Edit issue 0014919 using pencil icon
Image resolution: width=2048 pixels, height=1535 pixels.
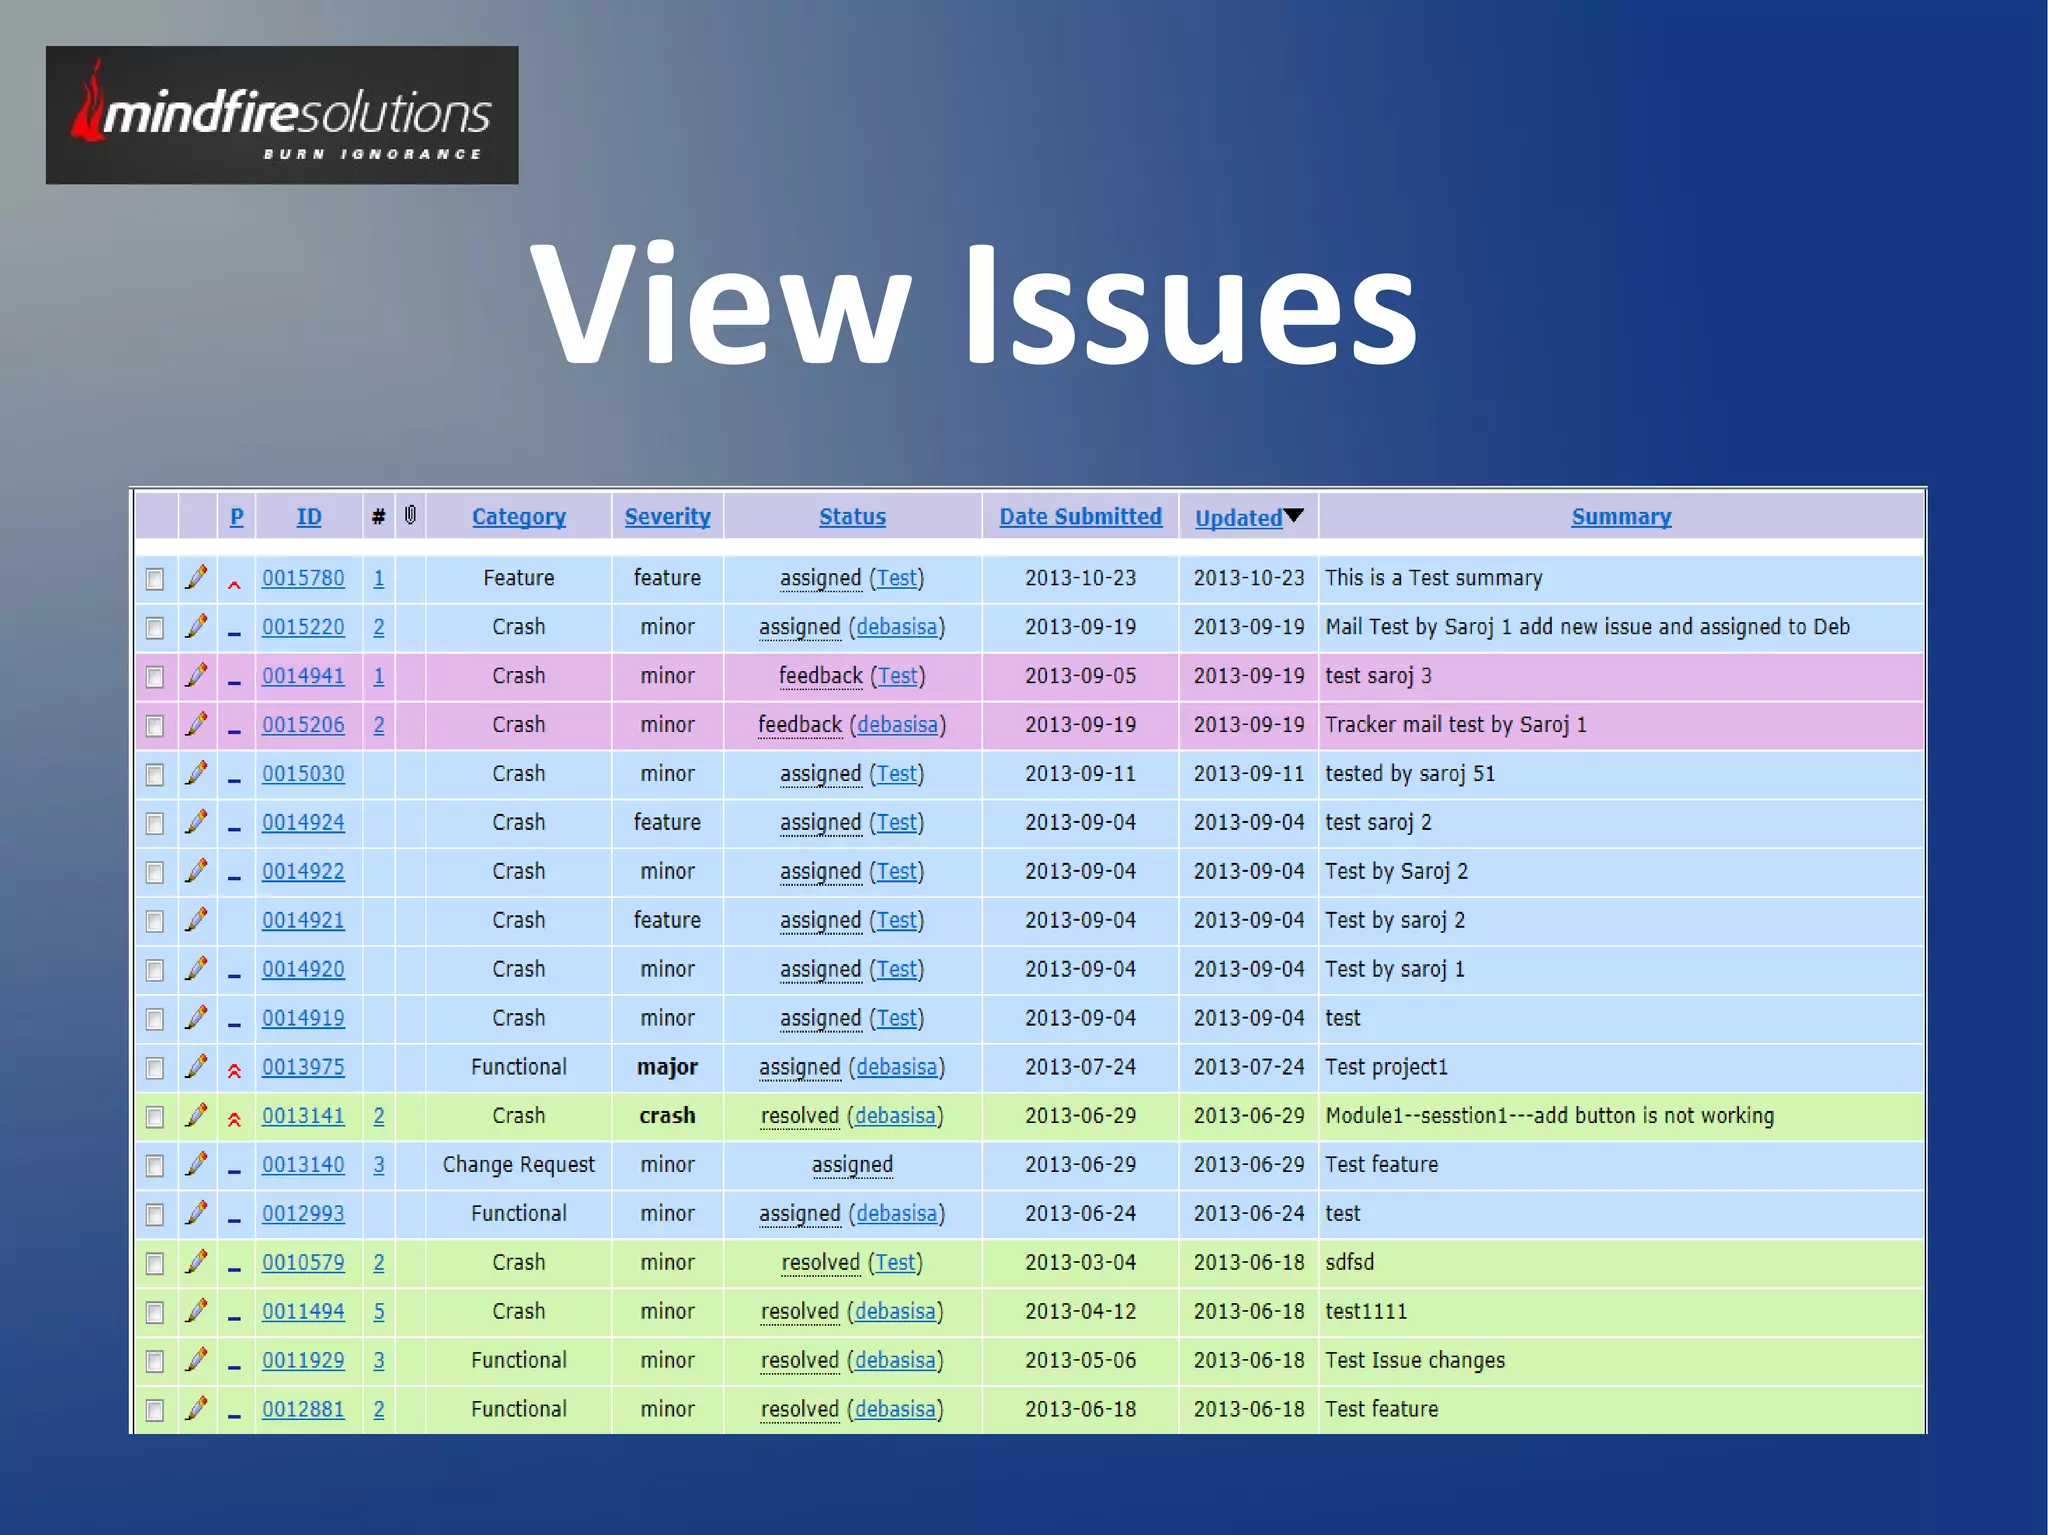pyautogui.click(x=197, y=1018)
